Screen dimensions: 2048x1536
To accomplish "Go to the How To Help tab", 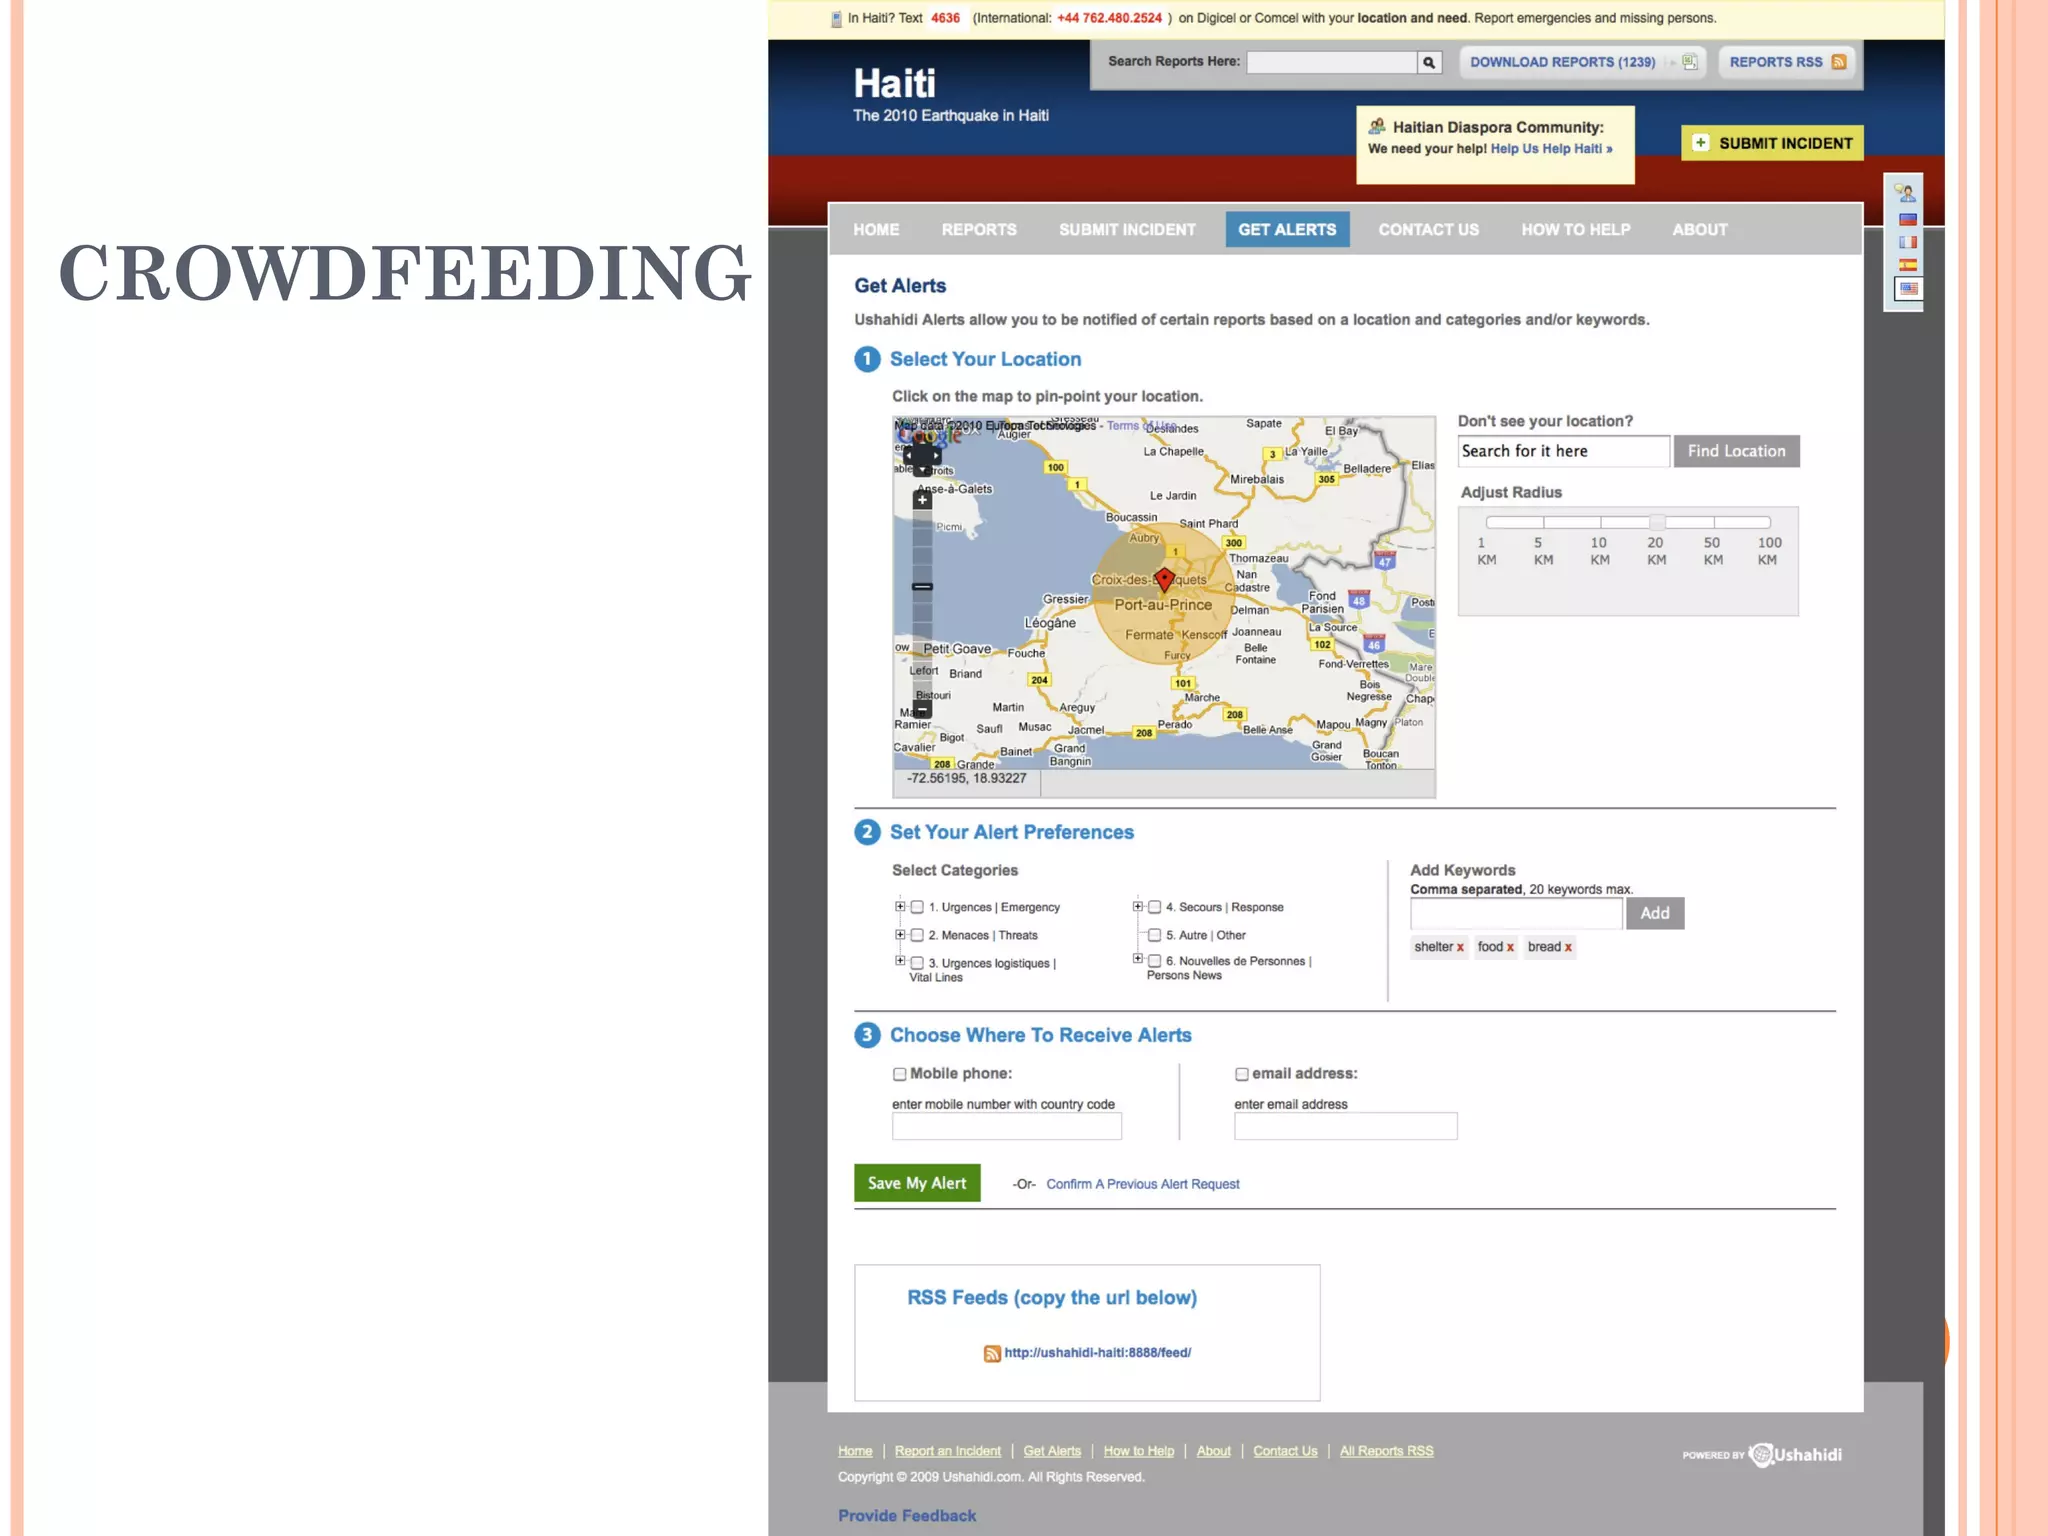I will click(1575, 230).
